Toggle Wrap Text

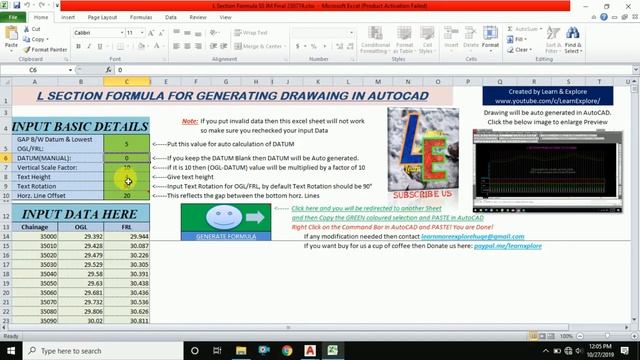pyautogui.click(x=251, y=33)
